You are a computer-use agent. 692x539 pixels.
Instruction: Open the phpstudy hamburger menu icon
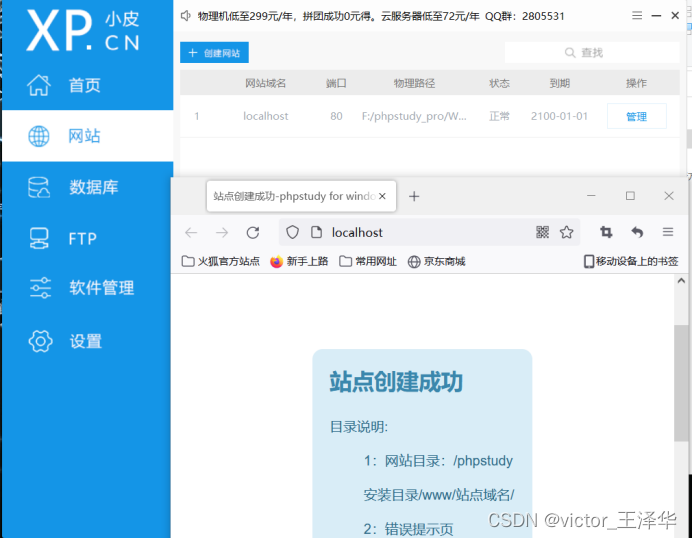(637, 16)
